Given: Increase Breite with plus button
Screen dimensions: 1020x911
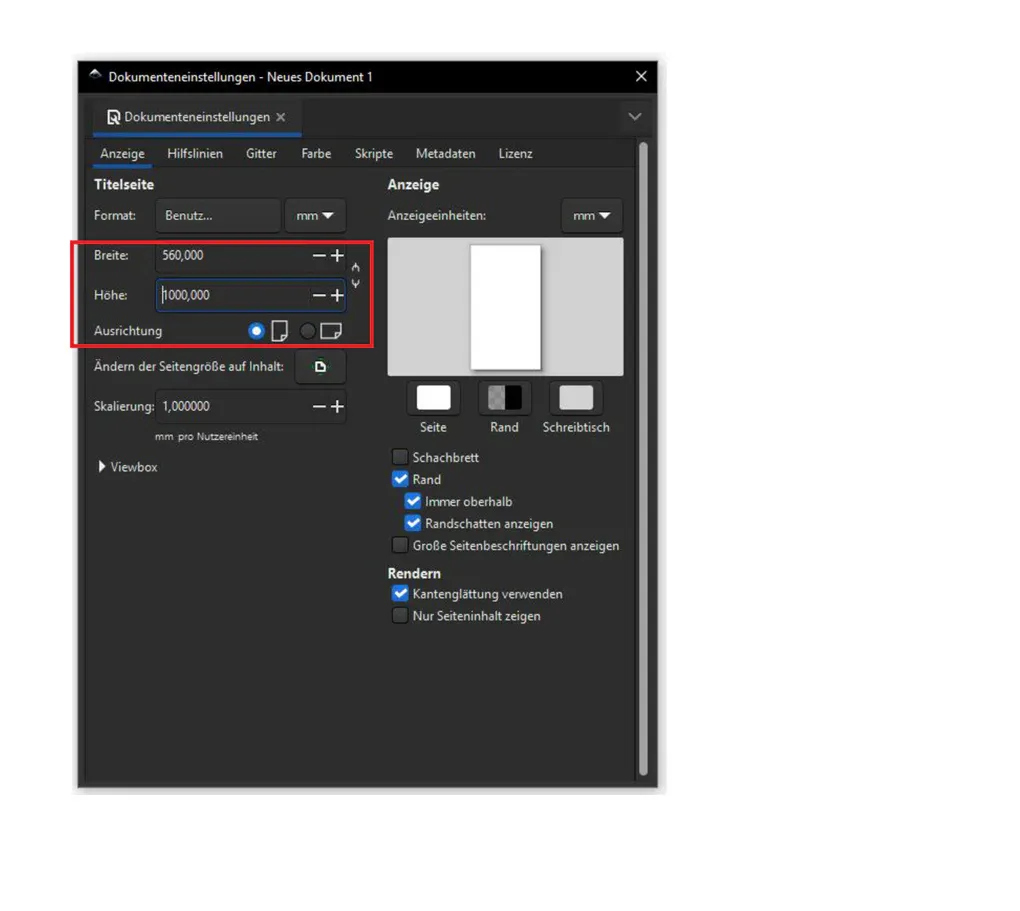Looking at the screenshot, I should [337, 256].
